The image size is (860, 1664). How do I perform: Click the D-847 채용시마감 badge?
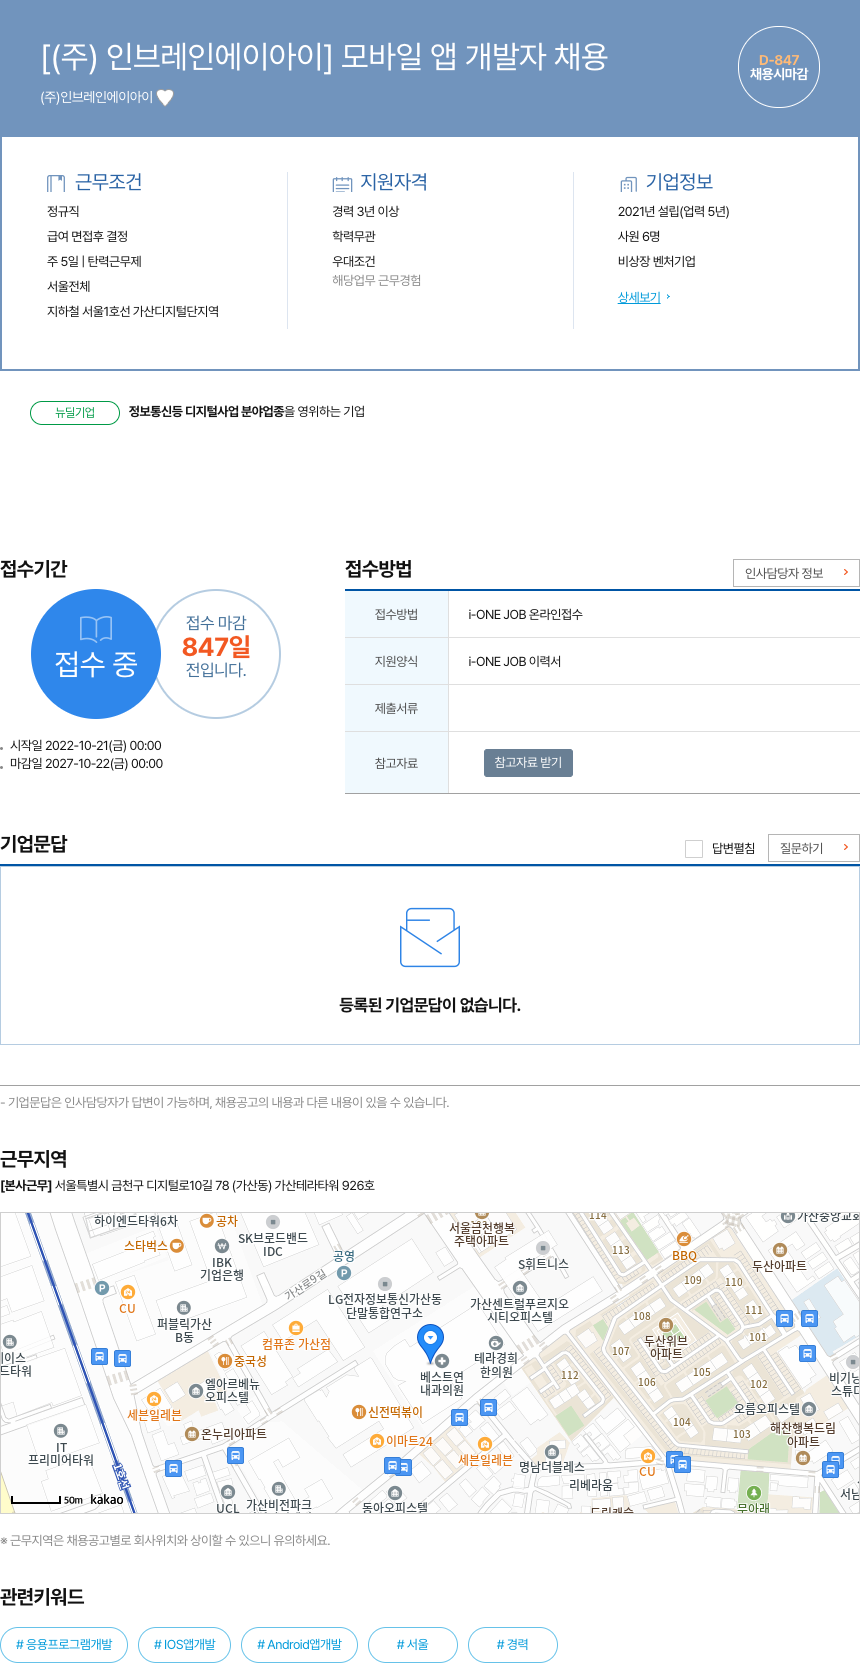coord(779,67)
